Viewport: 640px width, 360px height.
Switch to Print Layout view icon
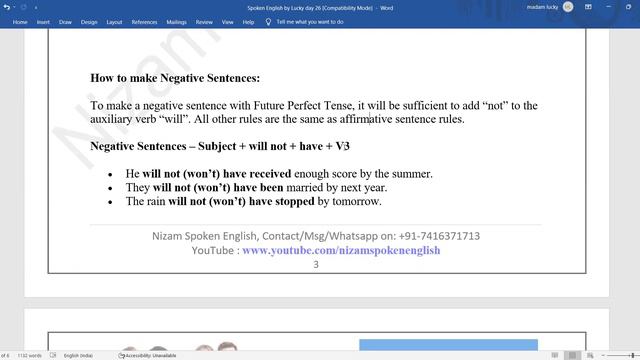tap(572, 356)
